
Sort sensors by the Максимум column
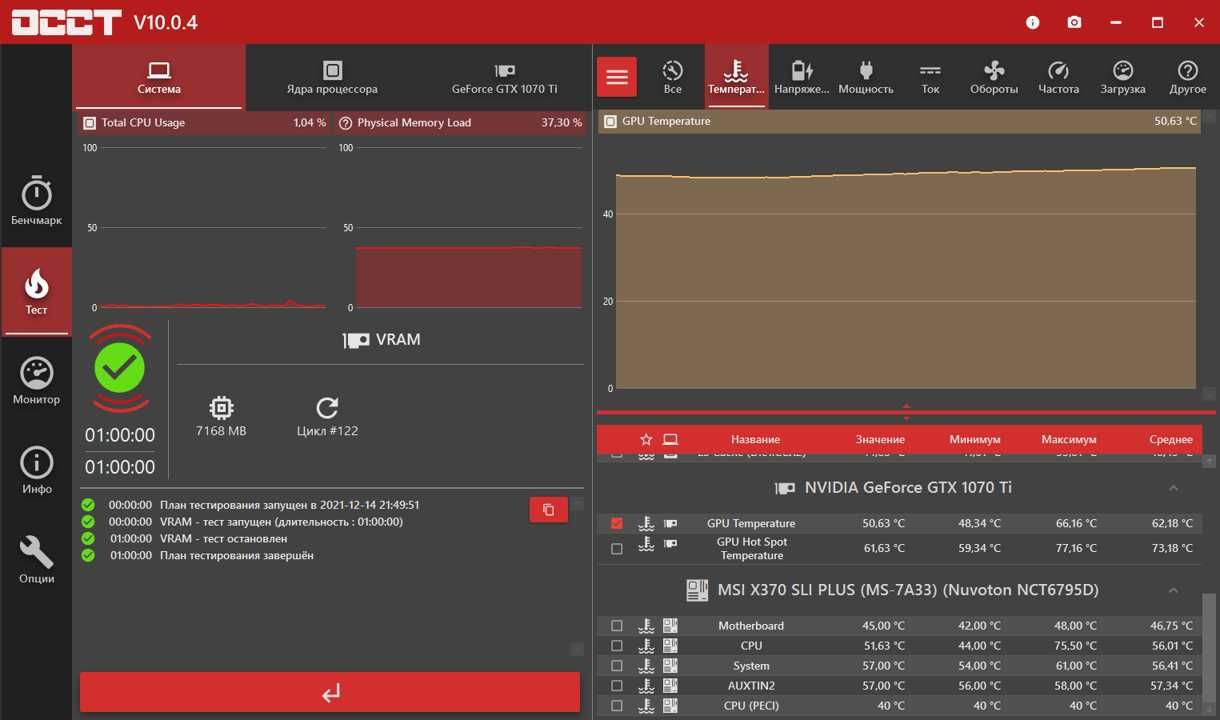tap(1069, 439)
